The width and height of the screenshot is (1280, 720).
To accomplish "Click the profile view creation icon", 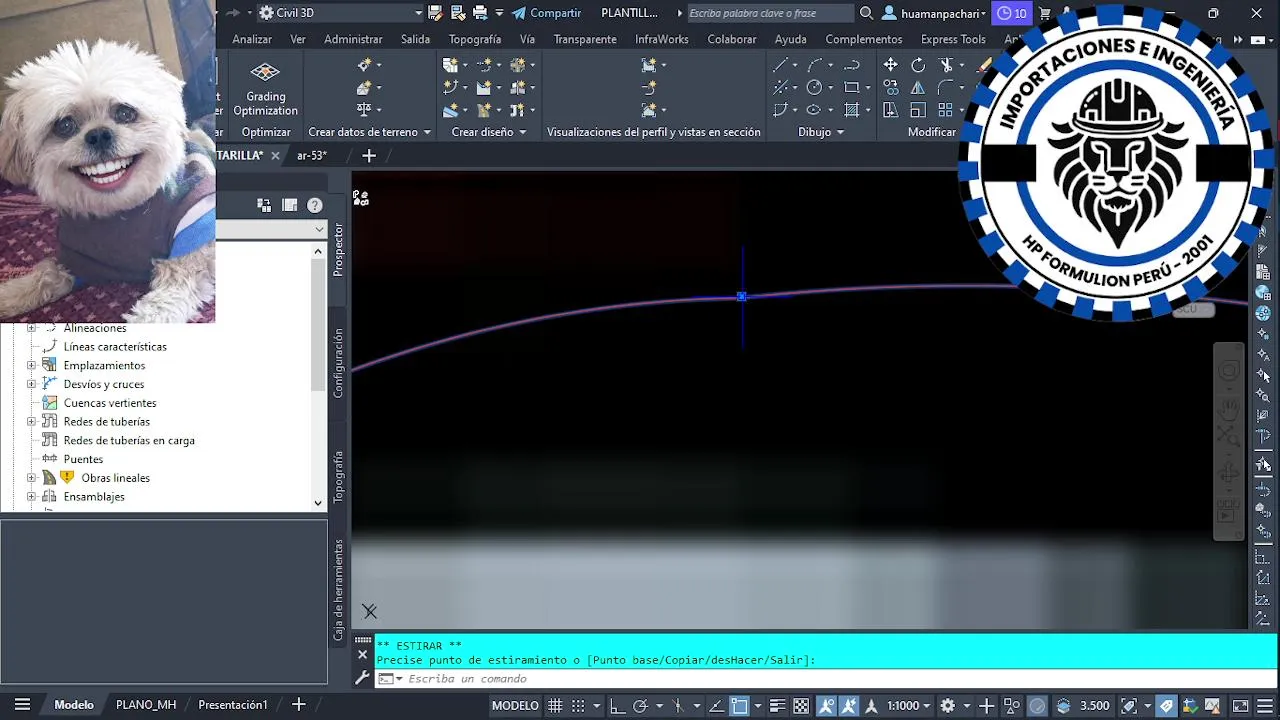I will click(649, 65).
